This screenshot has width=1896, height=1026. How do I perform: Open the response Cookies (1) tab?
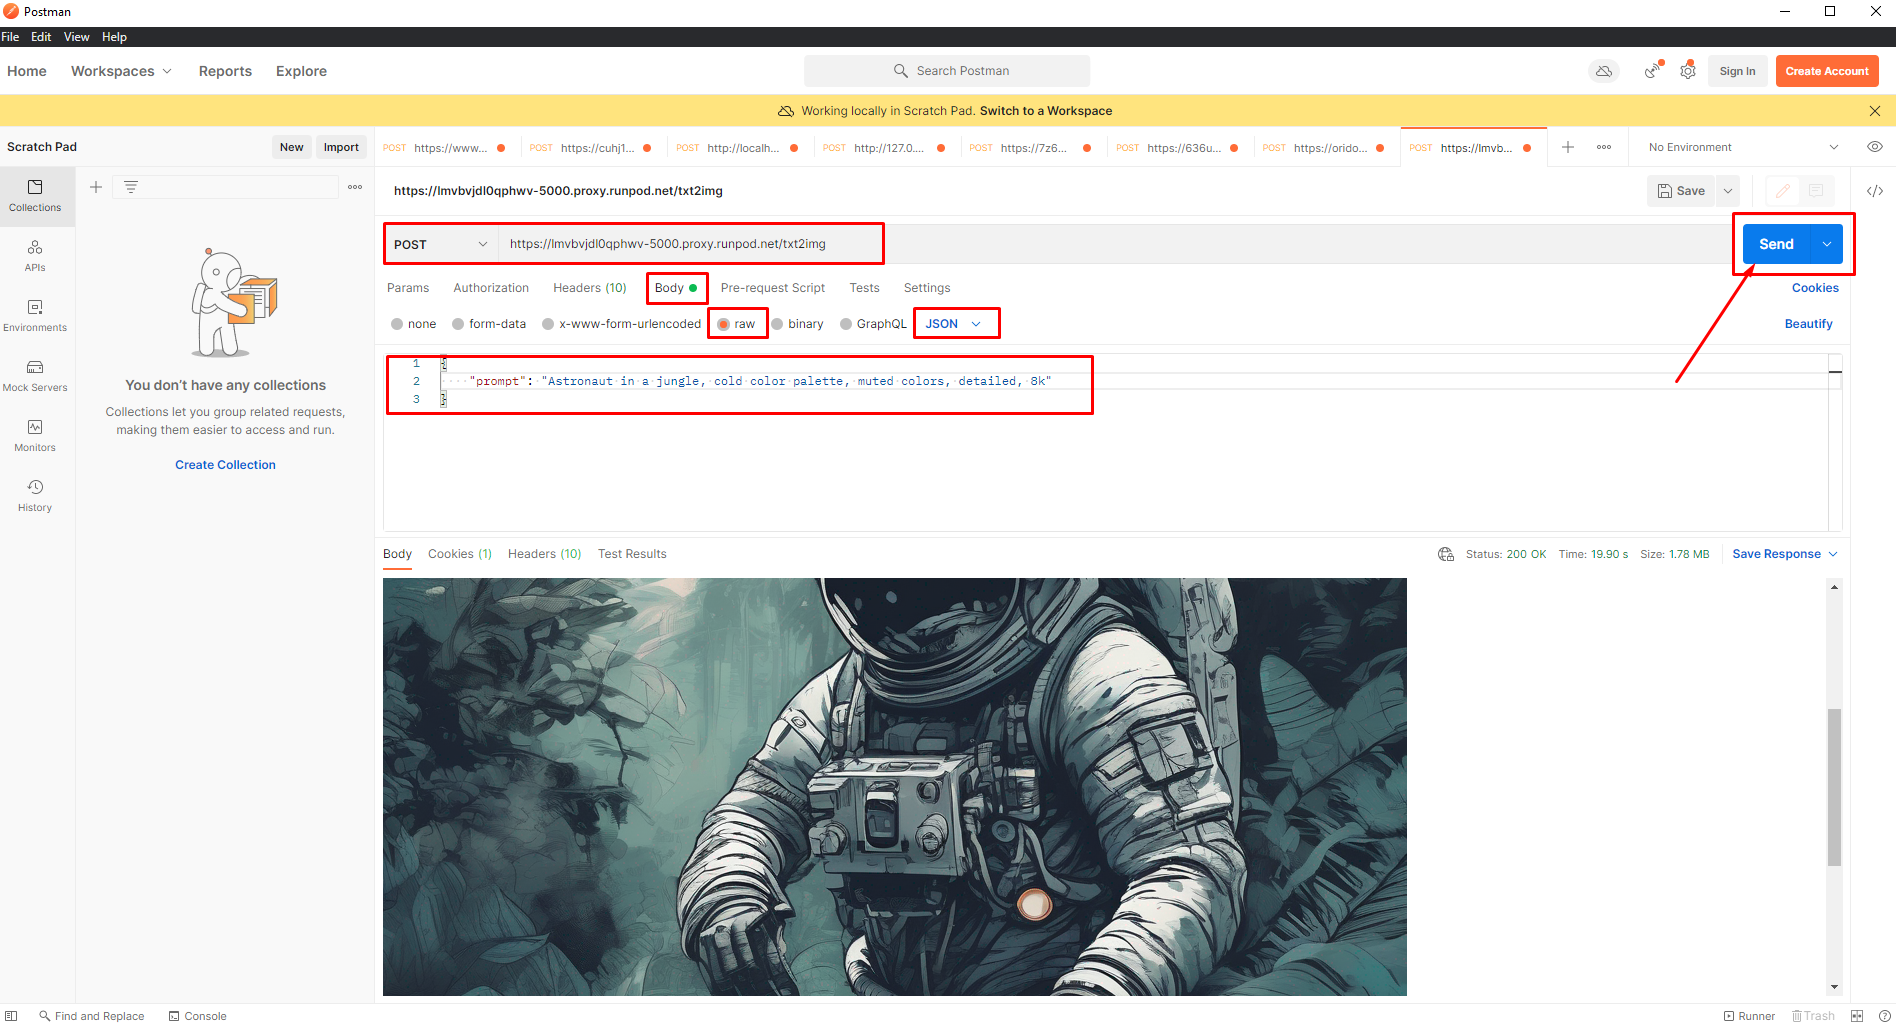(460, 554)
